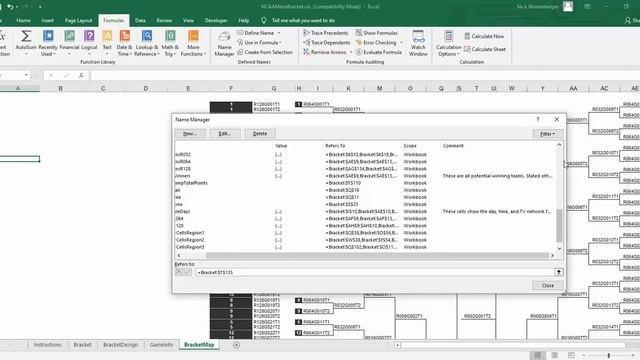Sort by the Scope column header
The image size is (640, 360).
tap(410, 146)
